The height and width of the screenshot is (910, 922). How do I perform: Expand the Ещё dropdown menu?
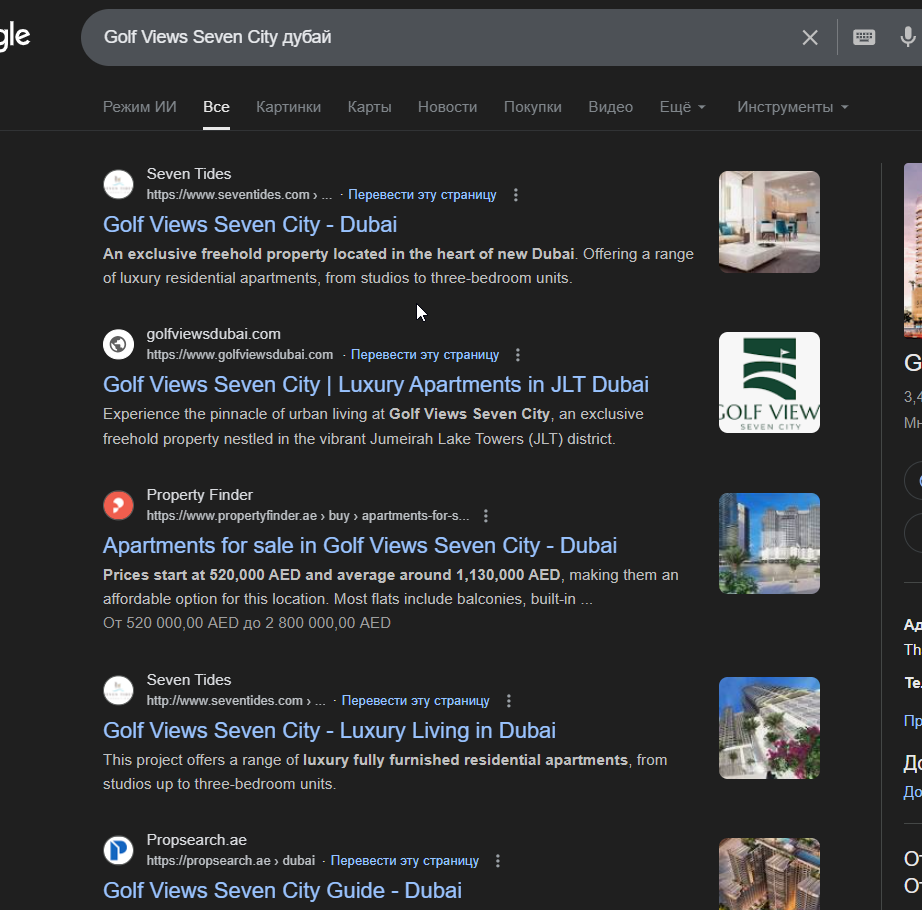click(682, 107)
